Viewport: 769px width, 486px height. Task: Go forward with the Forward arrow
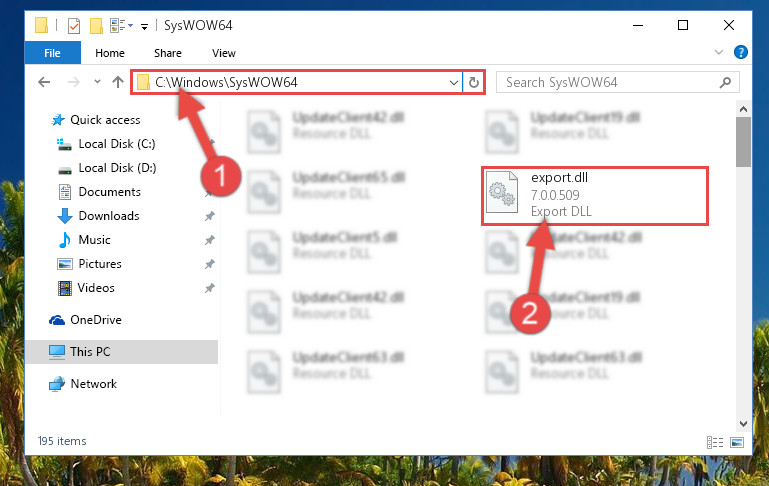click(74, 82)
